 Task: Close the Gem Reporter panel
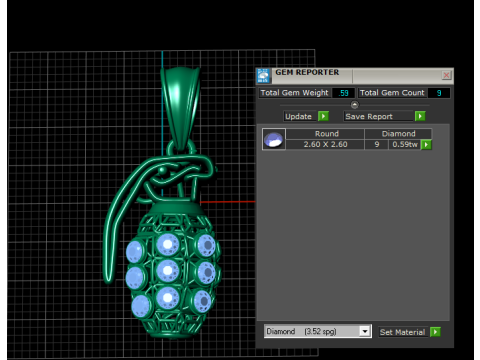coord(446,75)
